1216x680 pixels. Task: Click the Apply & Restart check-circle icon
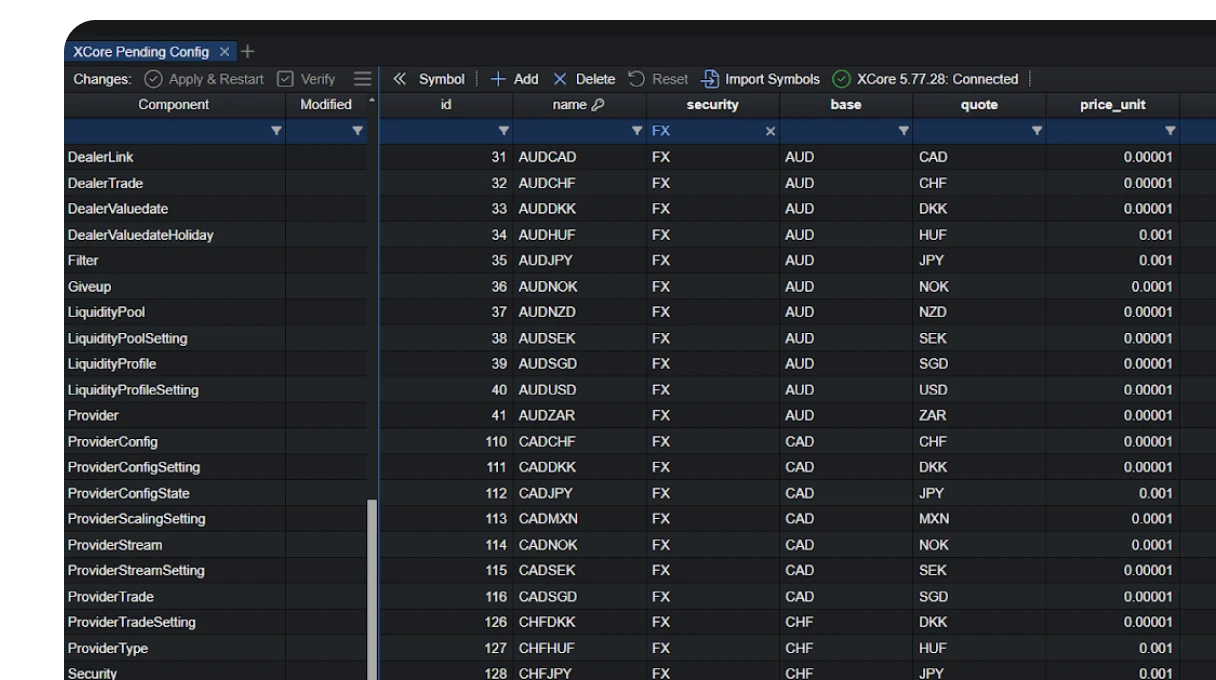(x=153, y=79)
